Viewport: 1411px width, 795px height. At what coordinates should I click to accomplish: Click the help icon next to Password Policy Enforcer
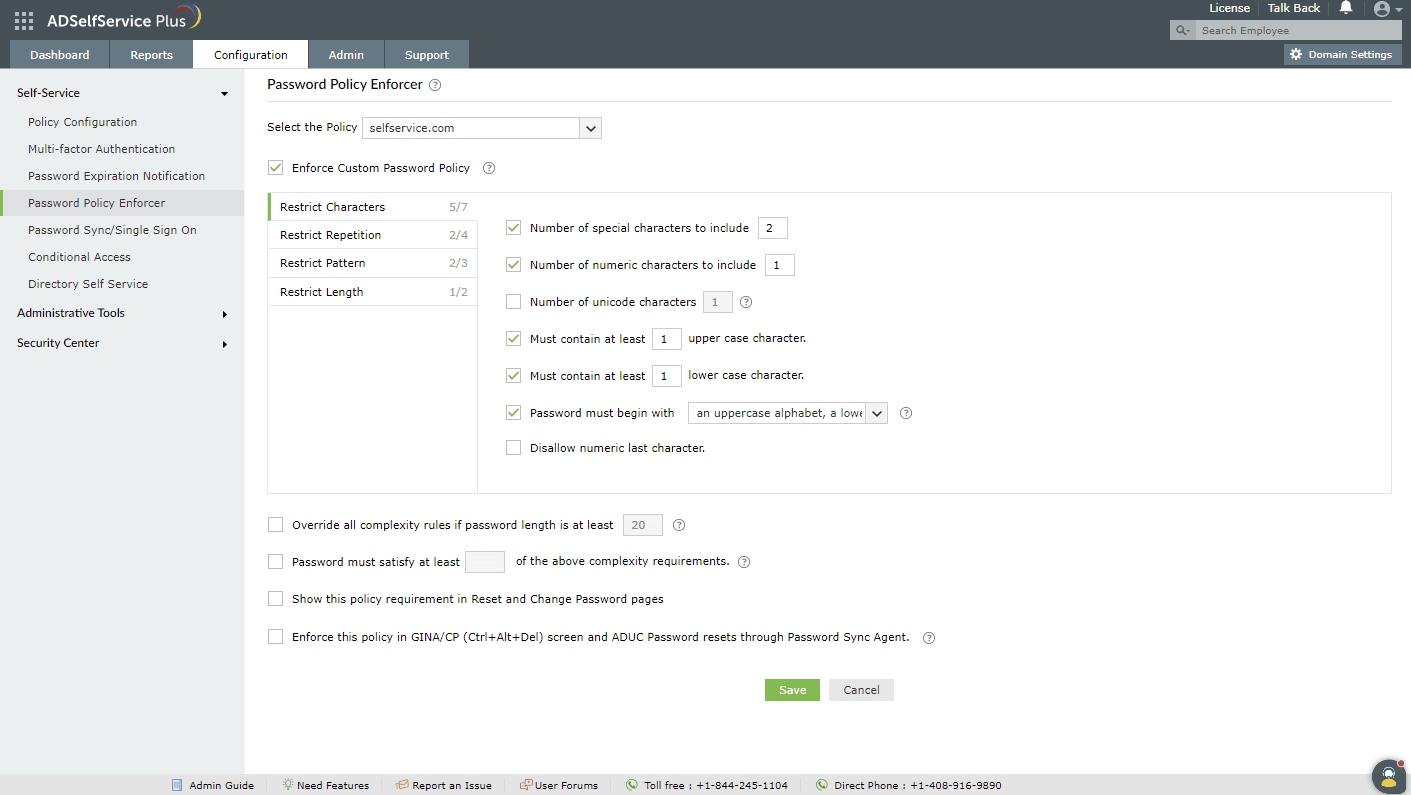pyautogui.click(x=434, y=85)
